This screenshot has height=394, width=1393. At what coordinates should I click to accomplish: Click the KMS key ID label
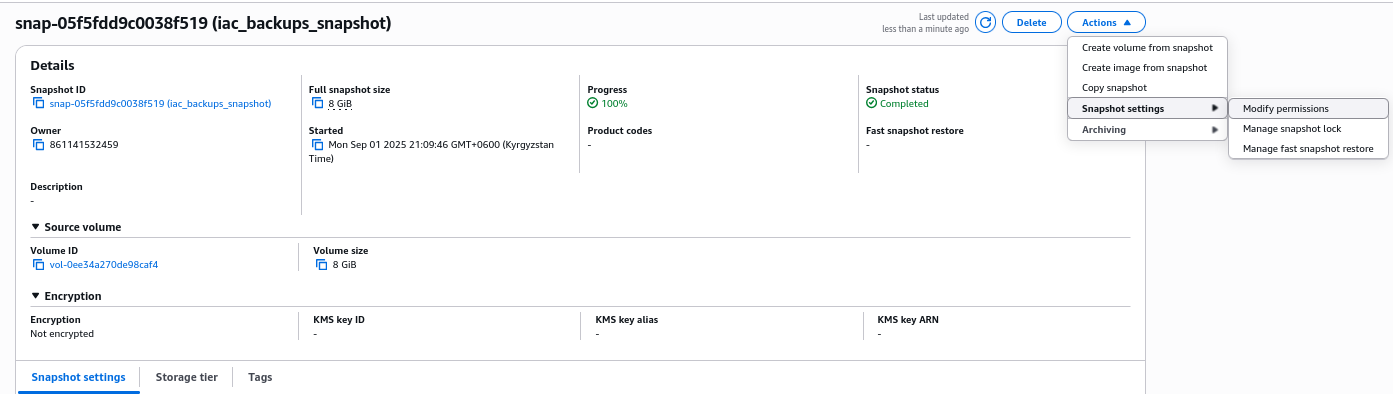pos(339,320)
